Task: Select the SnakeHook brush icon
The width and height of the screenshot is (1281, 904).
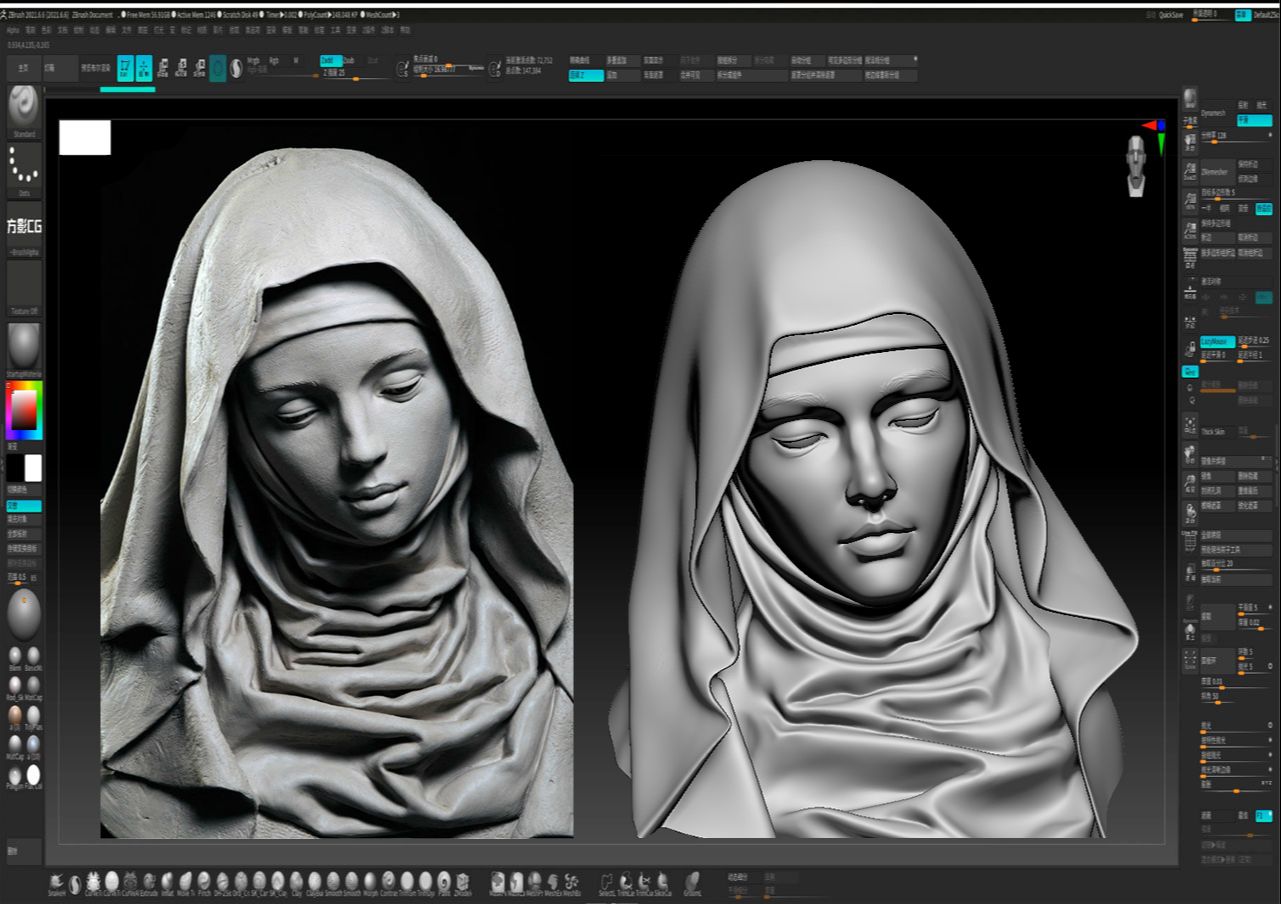Action: coord(57,882)
